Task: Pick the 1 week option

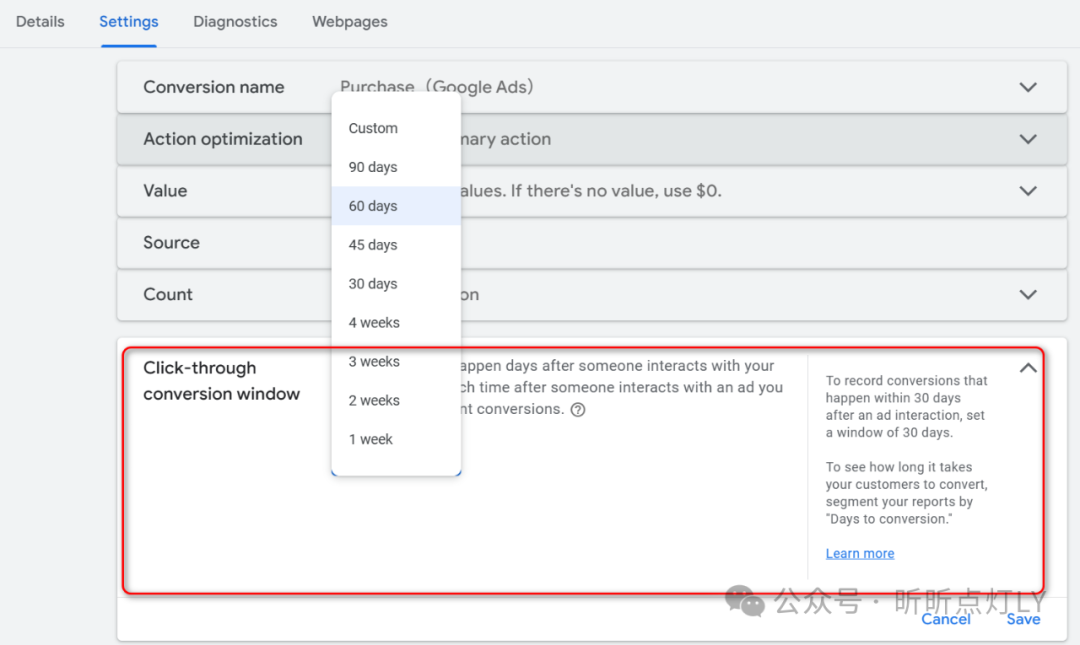Action: pyautogui.click(x=370, y=439)
